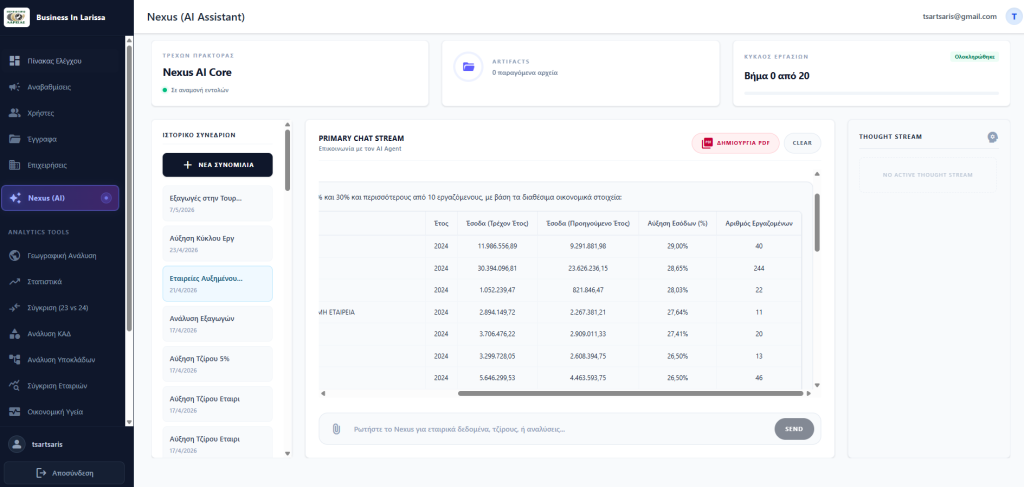Click the tsartsaris user avatar in sidebar
The height and width of the screenshot is (487, 1024).
coord(16,444)
